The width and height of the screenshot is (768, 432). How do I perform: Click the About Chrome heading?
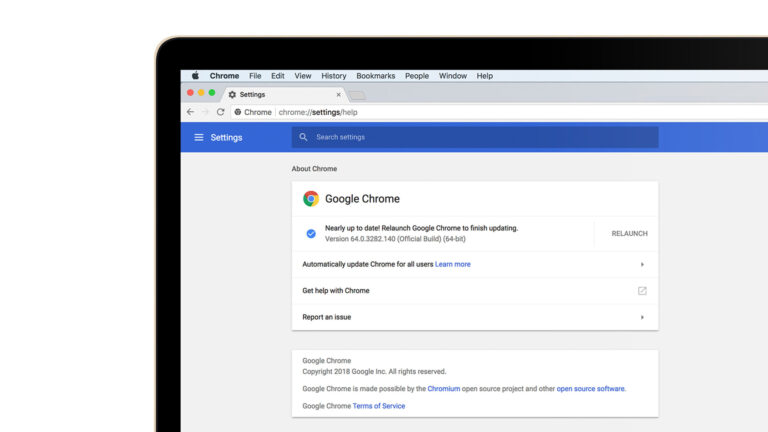click(x=314, y=168)
